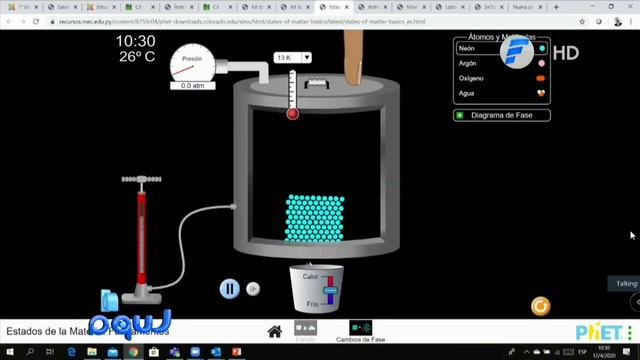Open the notification center icon
640x360 pixels.
pos(627,352)
